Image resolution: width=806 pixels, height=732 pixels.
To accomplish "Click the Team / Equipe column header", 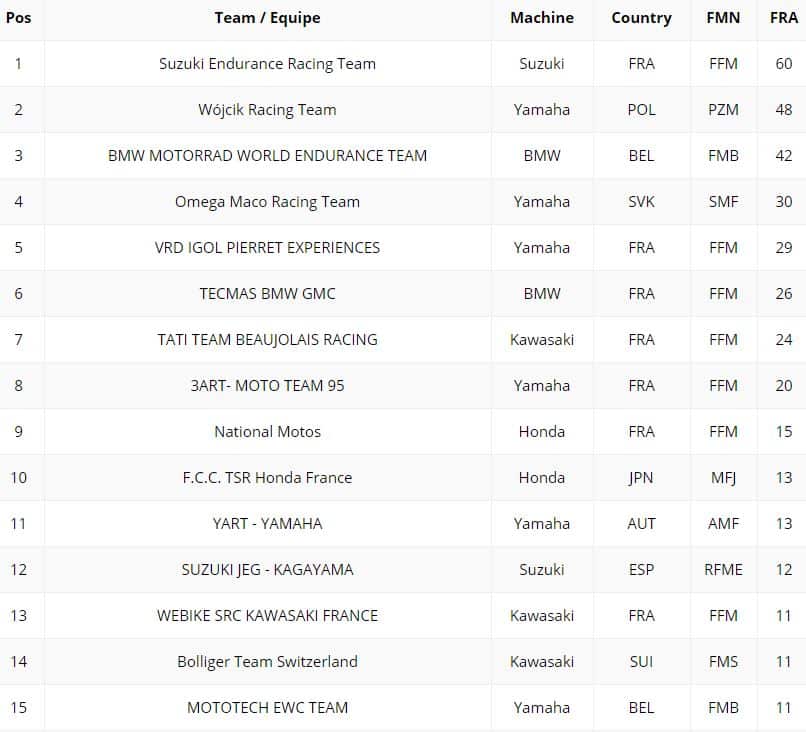I will pos(267,18).
